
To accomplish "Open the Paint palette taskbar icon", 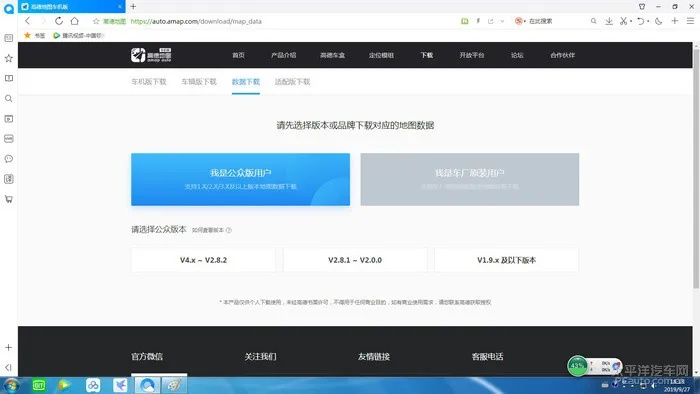I will click(x=175, y=385).
